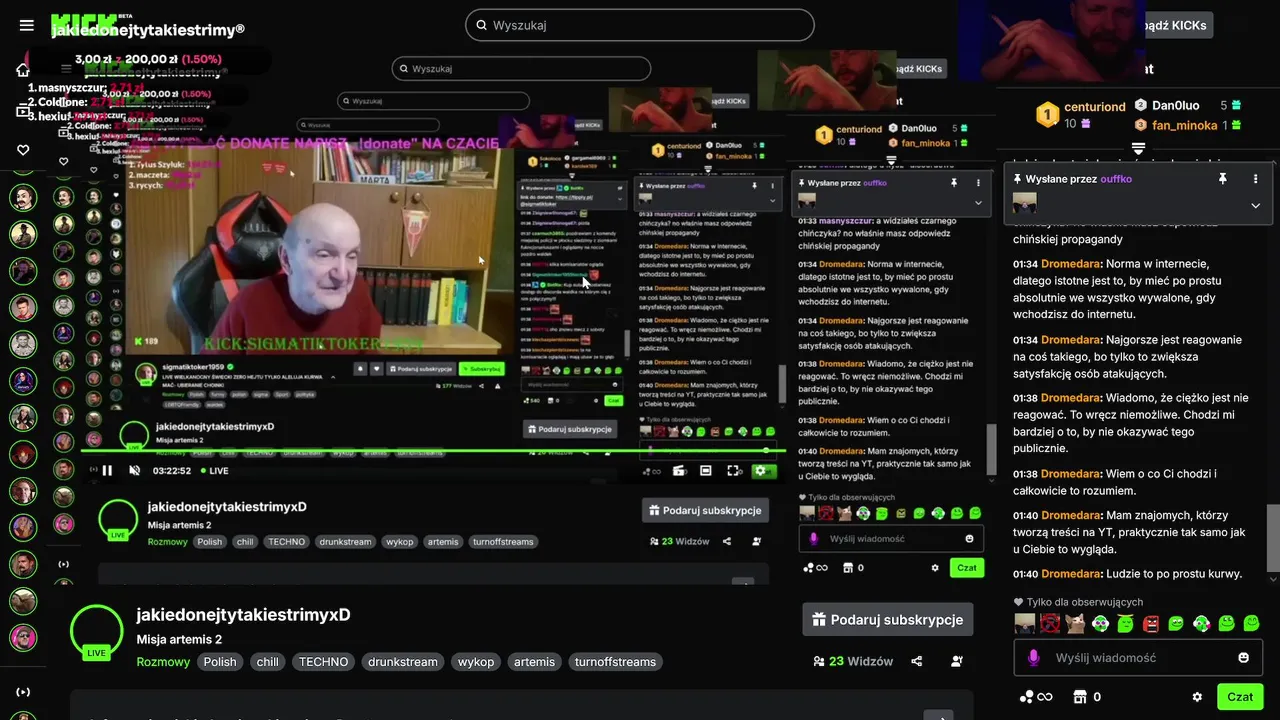Open the three-dot menu on the second-layer pinned message
Viewport: 1280px width, 720px height.
(x=978, y=183)
